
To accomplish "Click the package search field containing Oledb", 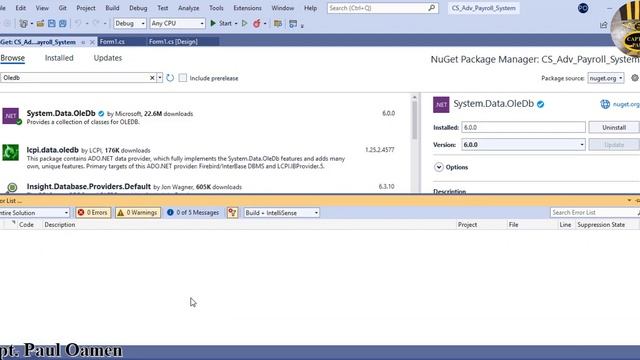I will click(75, 78).
